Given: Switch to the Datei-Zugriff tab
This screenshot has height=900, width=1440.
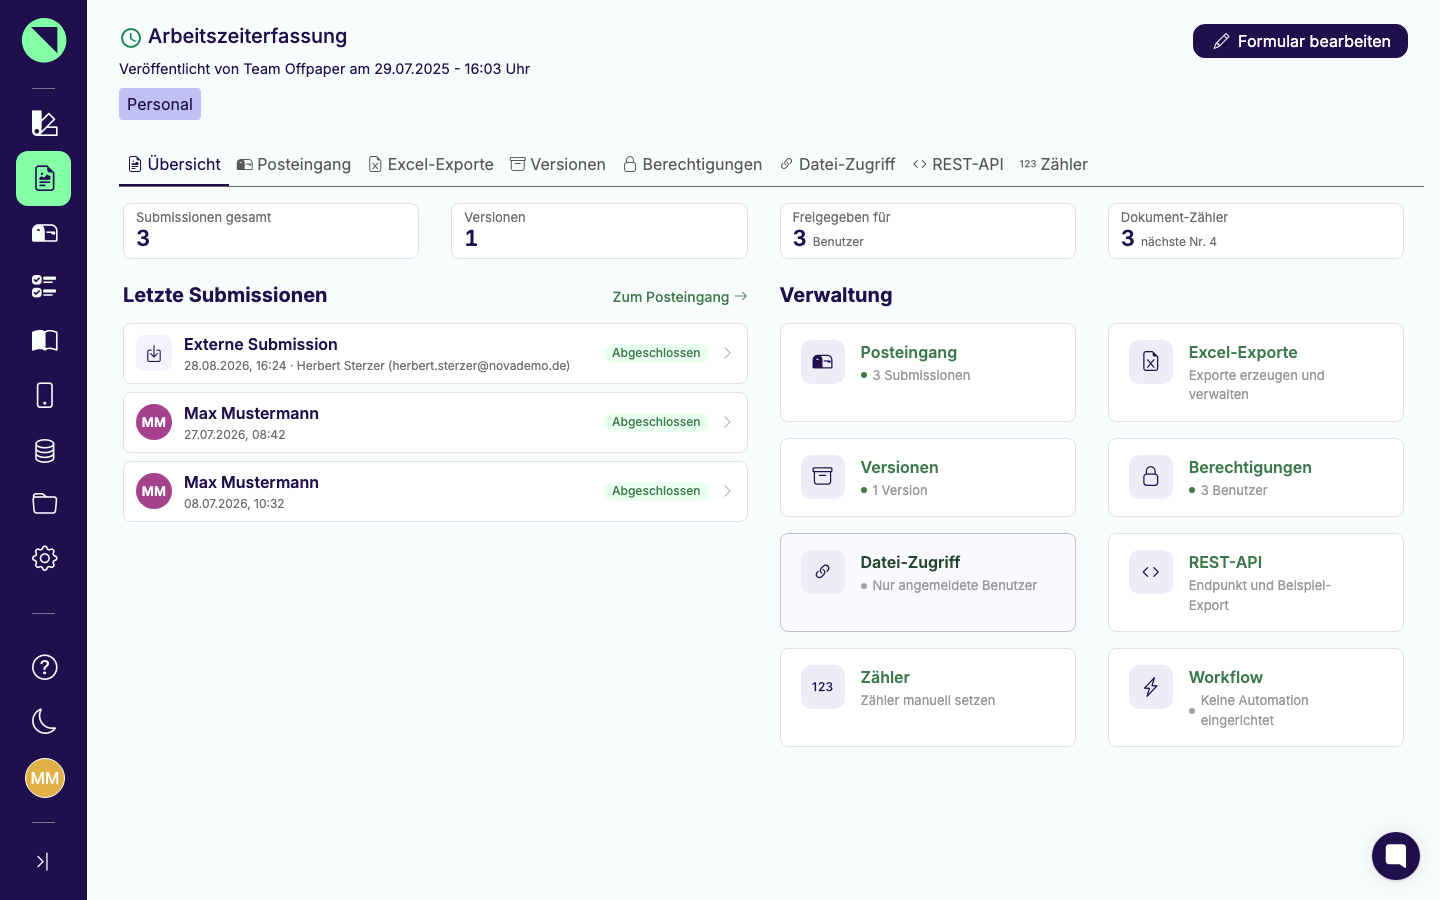Looking at the screenshot, I should [x=838, y=164].
